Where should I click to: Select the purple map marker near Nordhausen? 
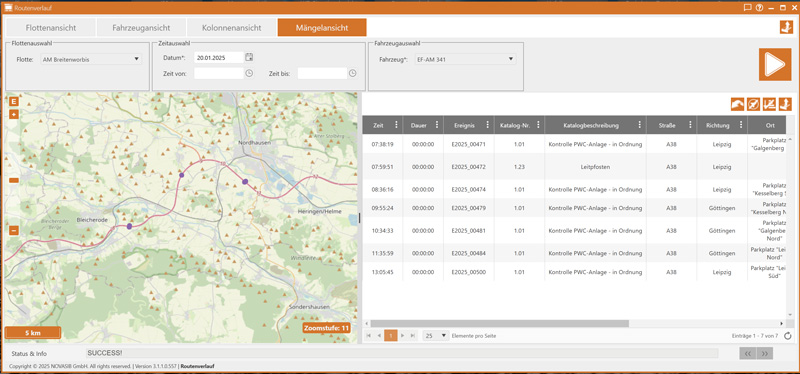(245, 181)
